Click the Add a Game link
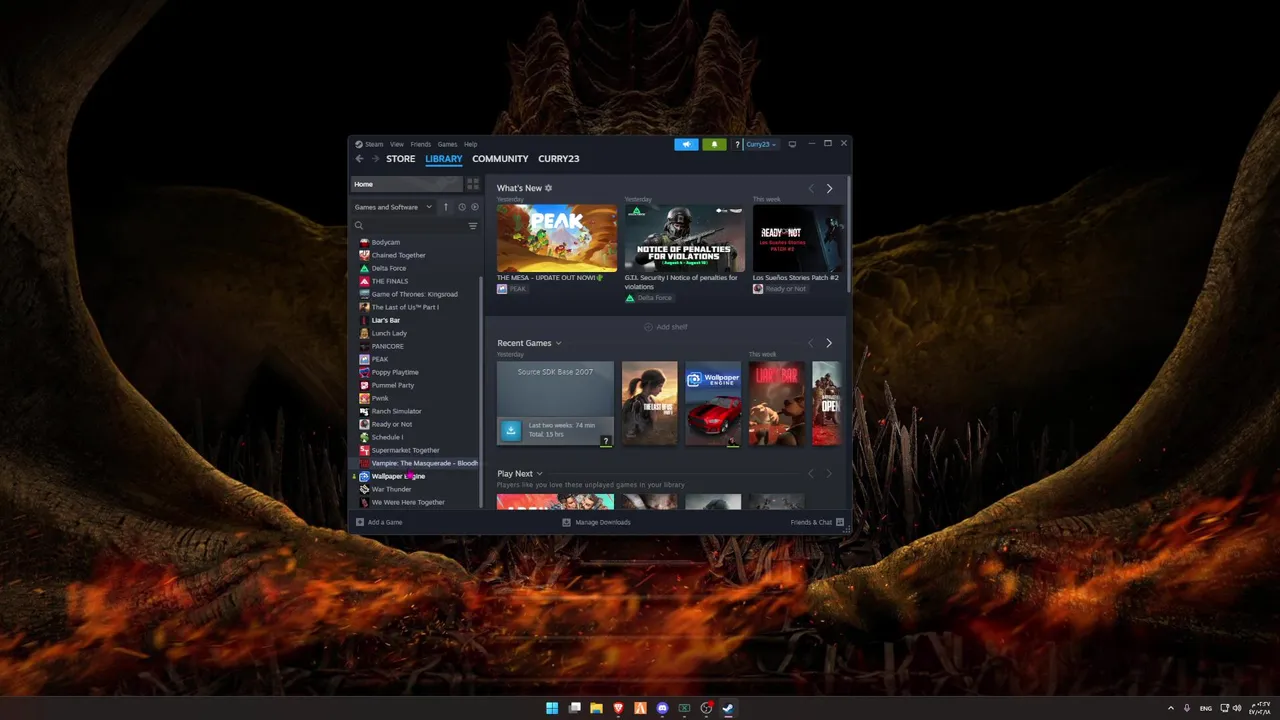 click(385, 522)
